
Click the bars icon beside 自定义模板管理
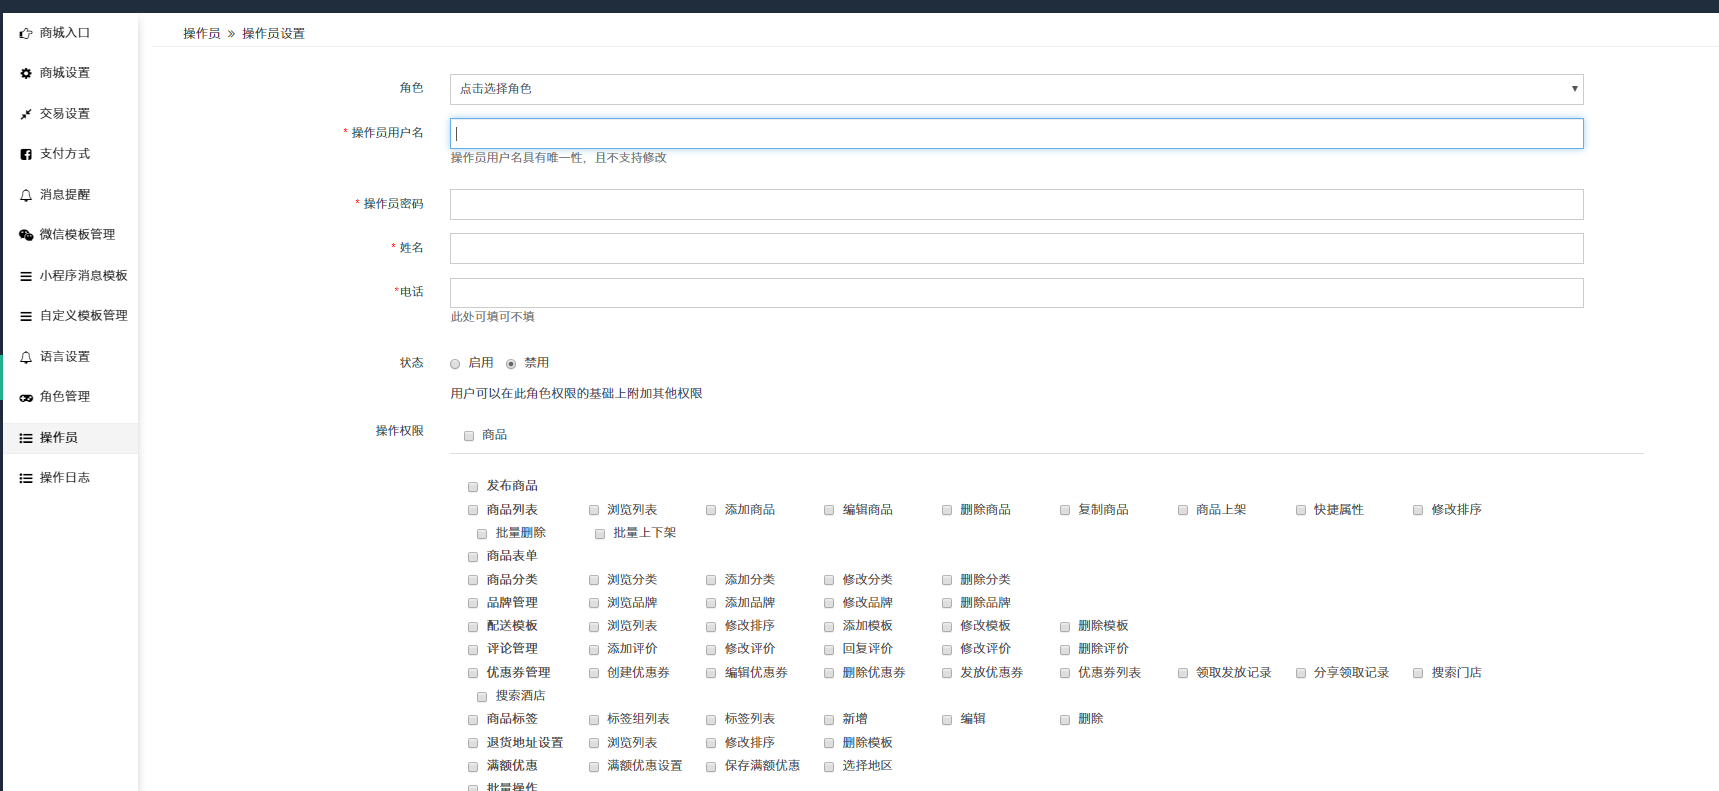click(26, 317)
